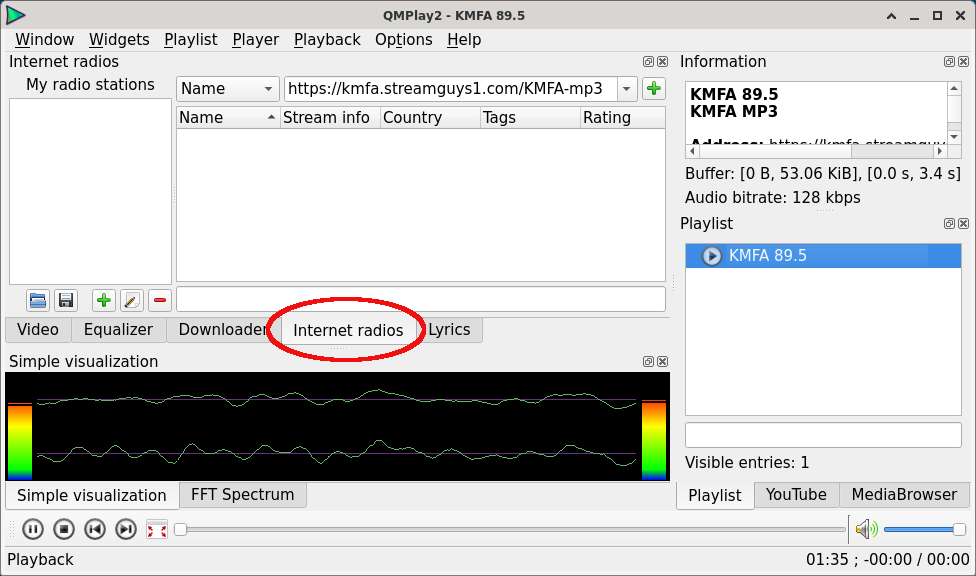The width and height of the screenshot is (976, 576).
Task: Float the Information panel
Action: (x=949, y=62)
